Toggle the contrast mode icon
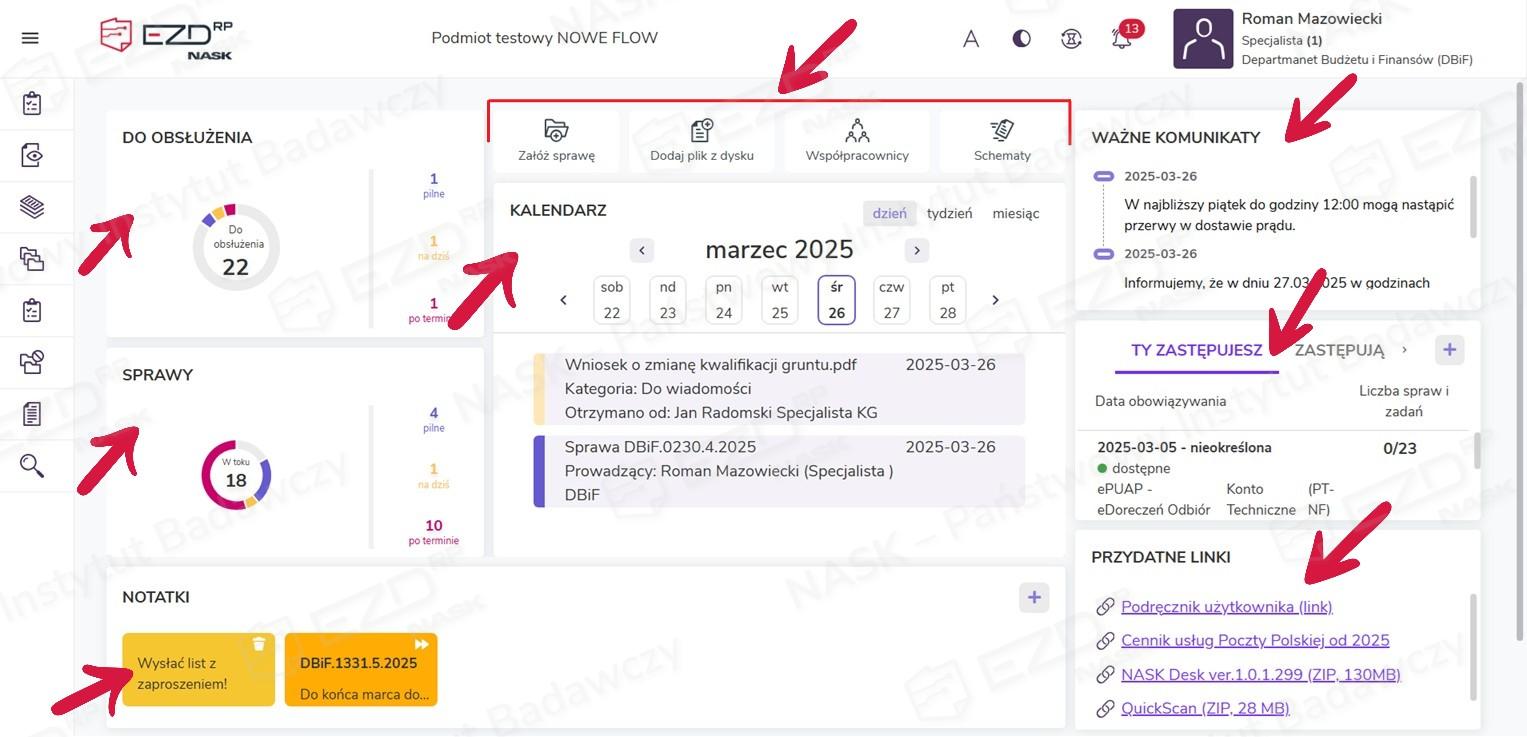 [1021, 39]
